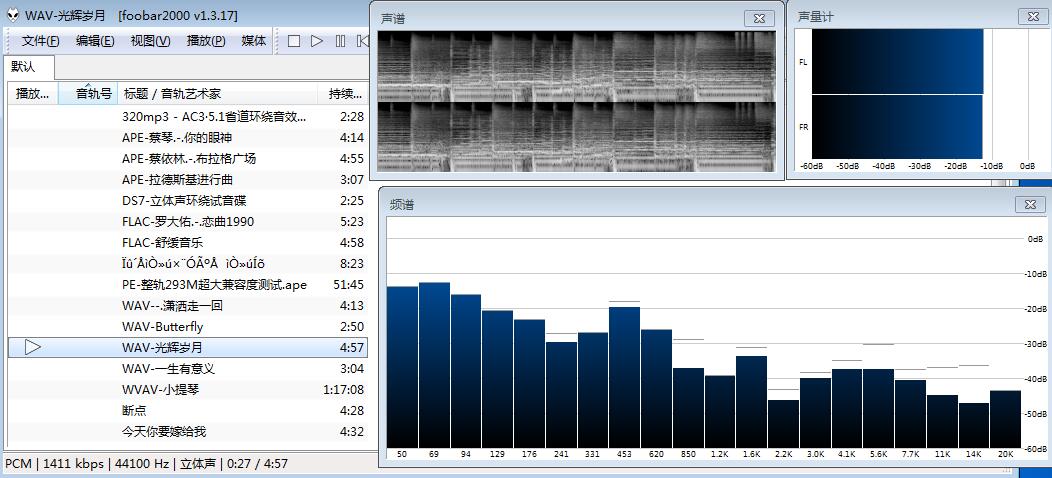Open the 媒体 menu
This screenshot has width=1052, height=478.
(x=254, y=41)
